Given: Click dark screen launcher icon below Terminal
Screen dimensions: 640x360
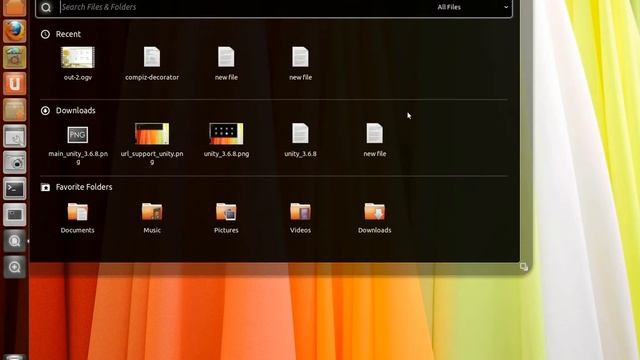Looking at the screenshot, I should pos(15,215).
